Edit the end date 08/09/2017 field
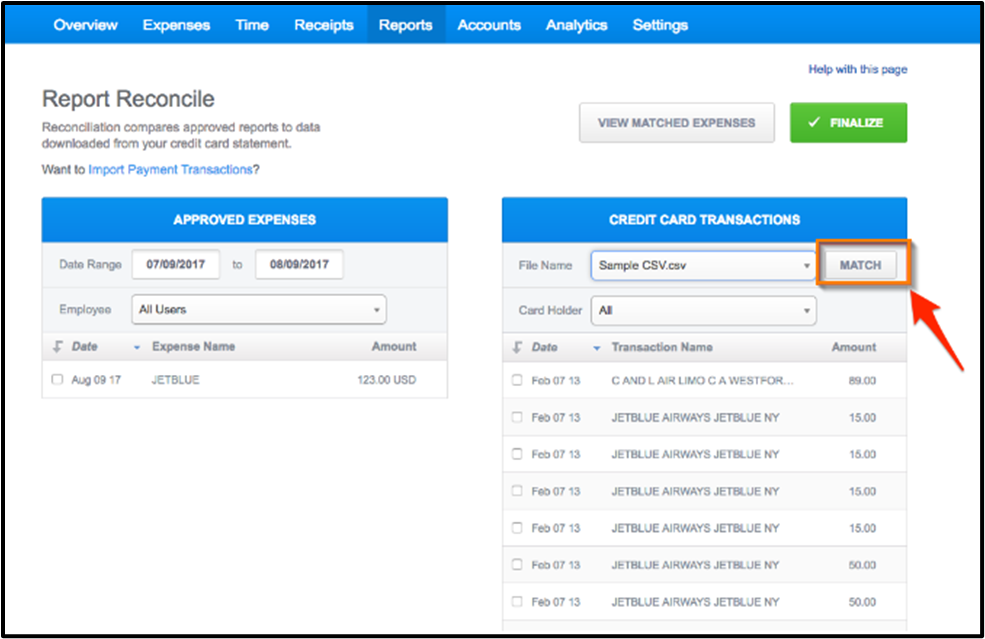 (x=299, y=265)
